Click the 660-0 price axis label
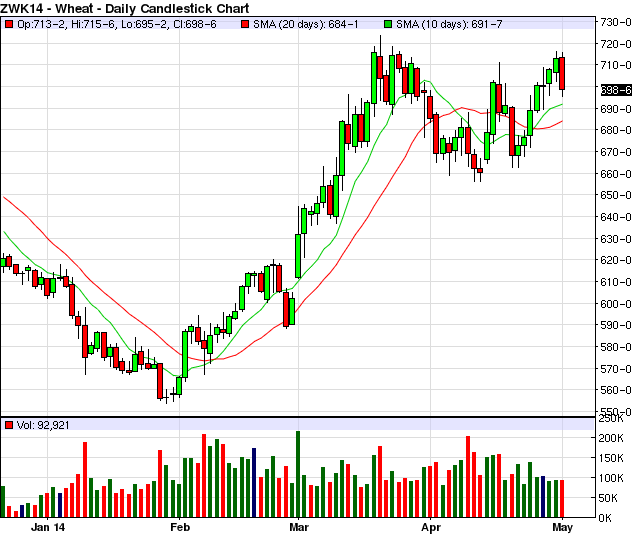The width and height of the screenshot is (640, 536). (616, 174)
